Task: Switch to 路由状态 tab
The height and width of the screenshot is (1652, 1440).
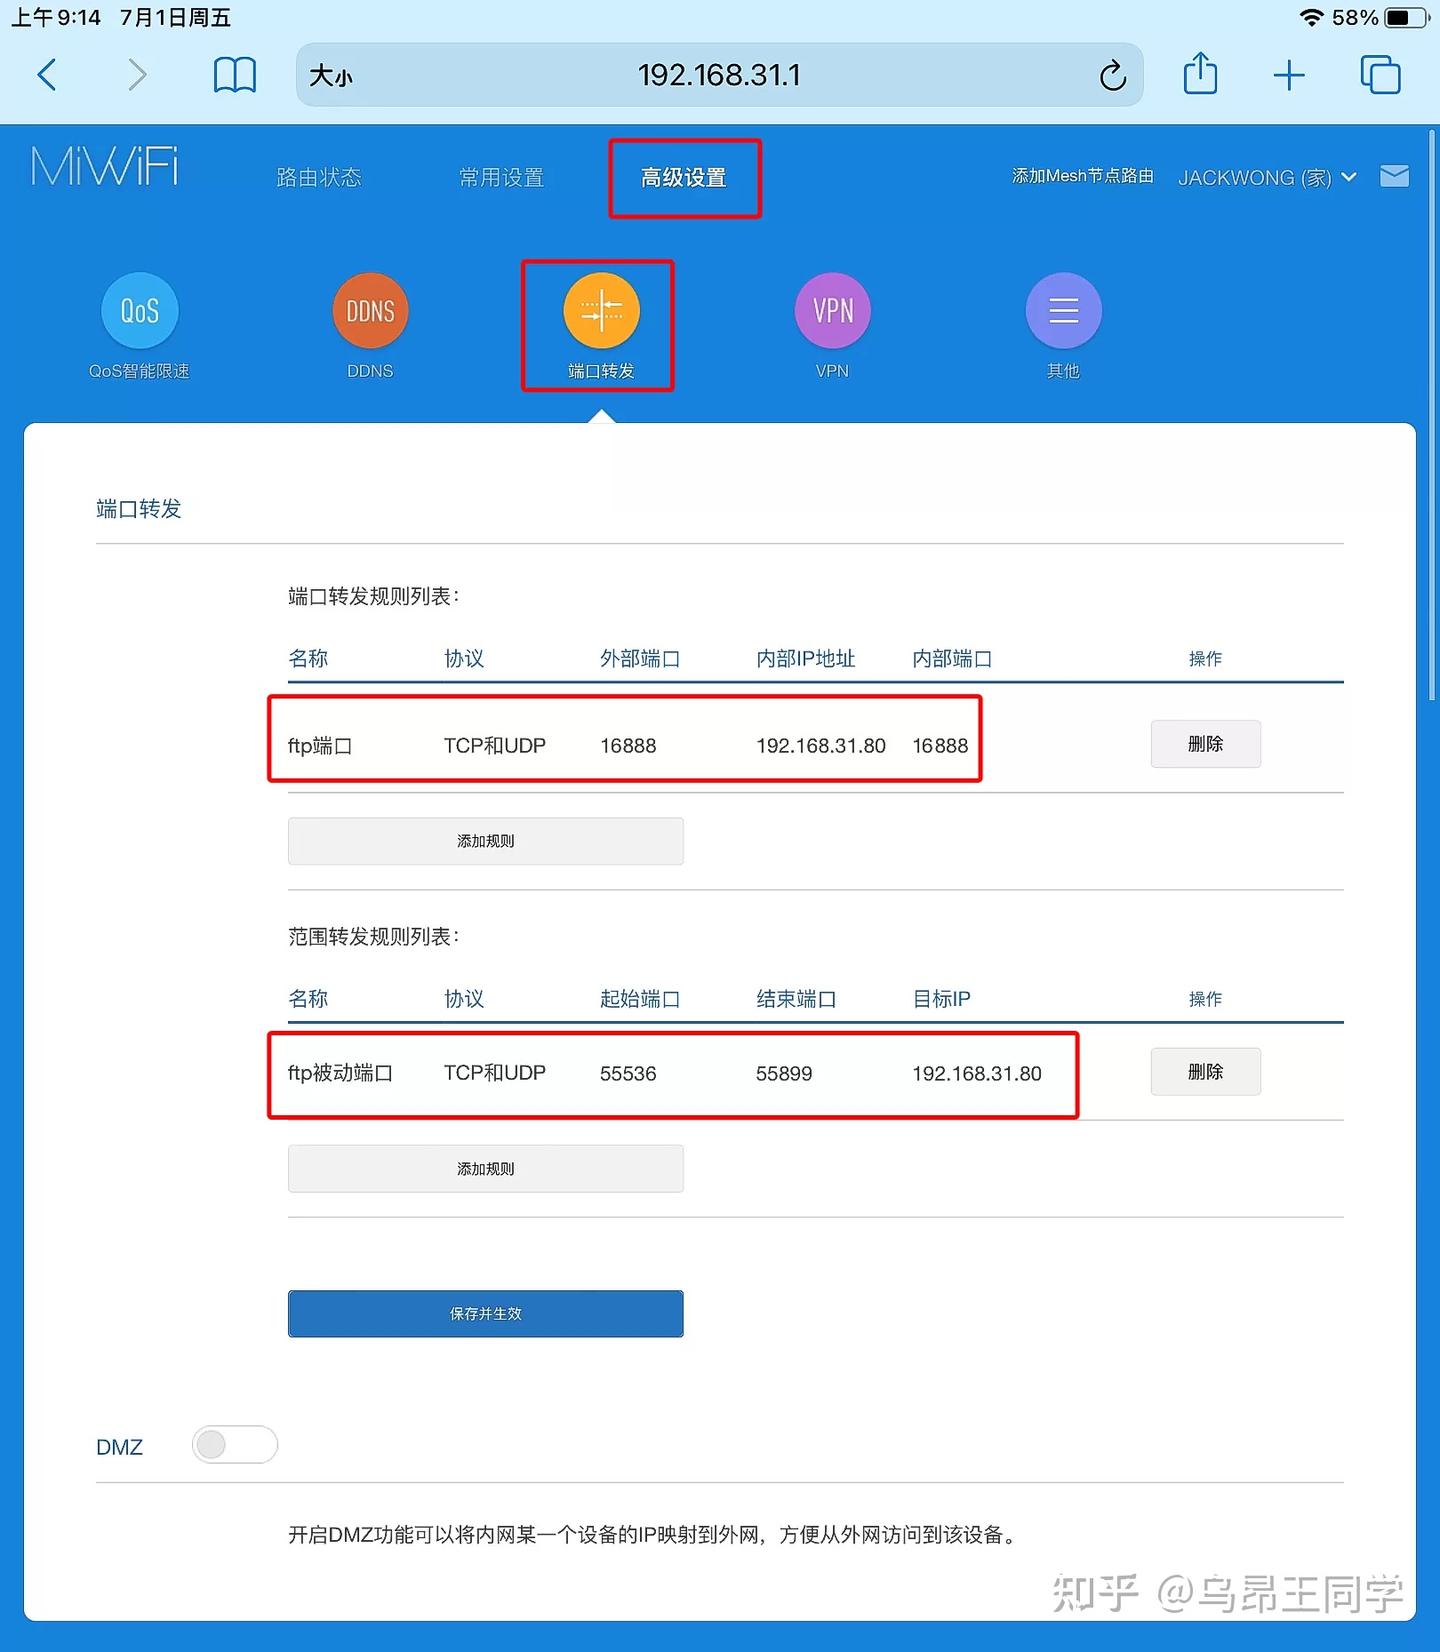Action: click(x=318, y=178)
